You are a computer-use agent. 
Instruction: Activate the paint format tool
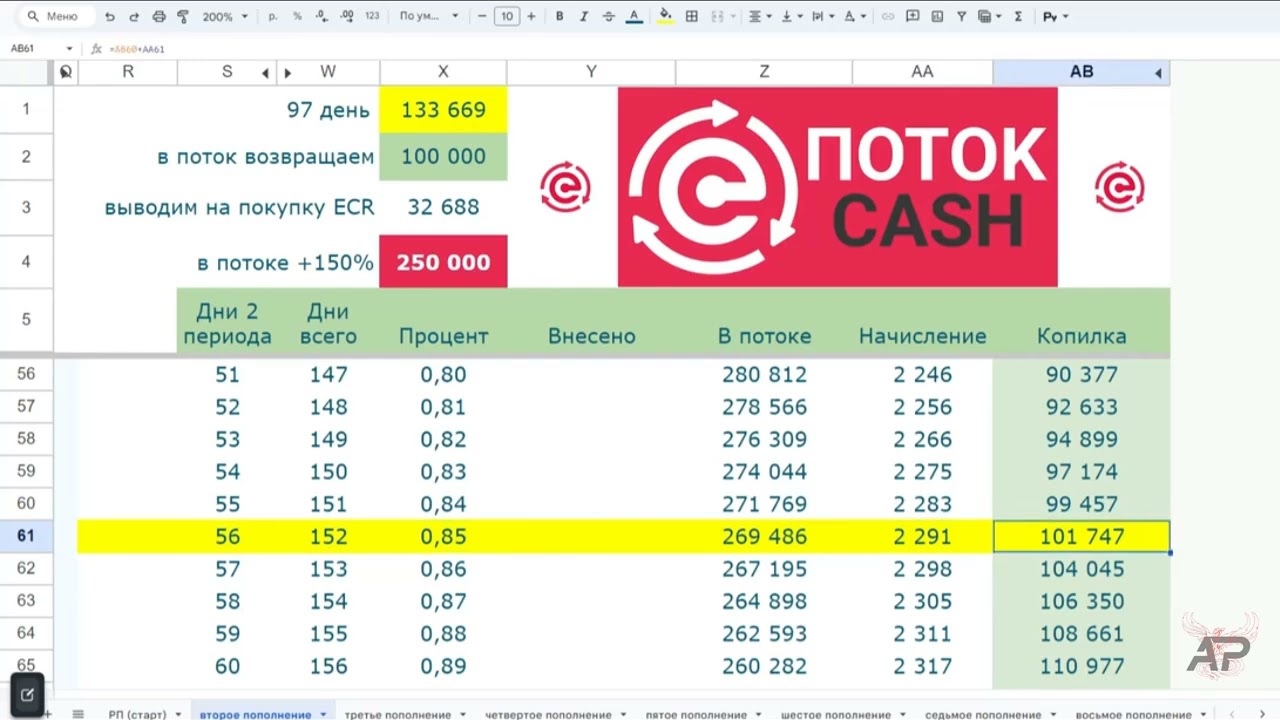(x=183, y=17)
